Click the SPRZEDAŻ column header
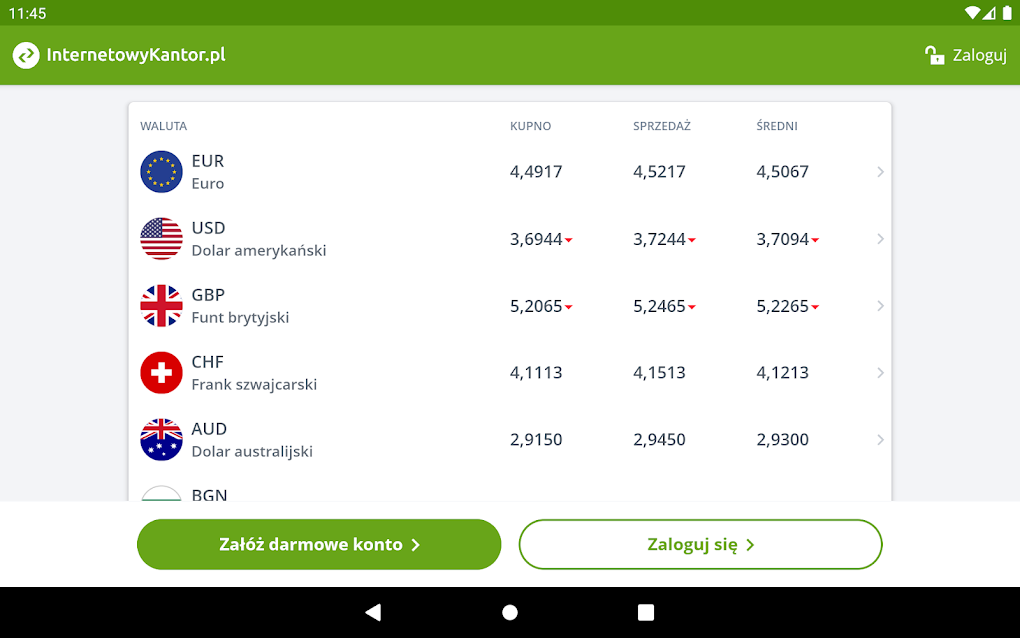 pyautogui.click(x=661, y=126)
